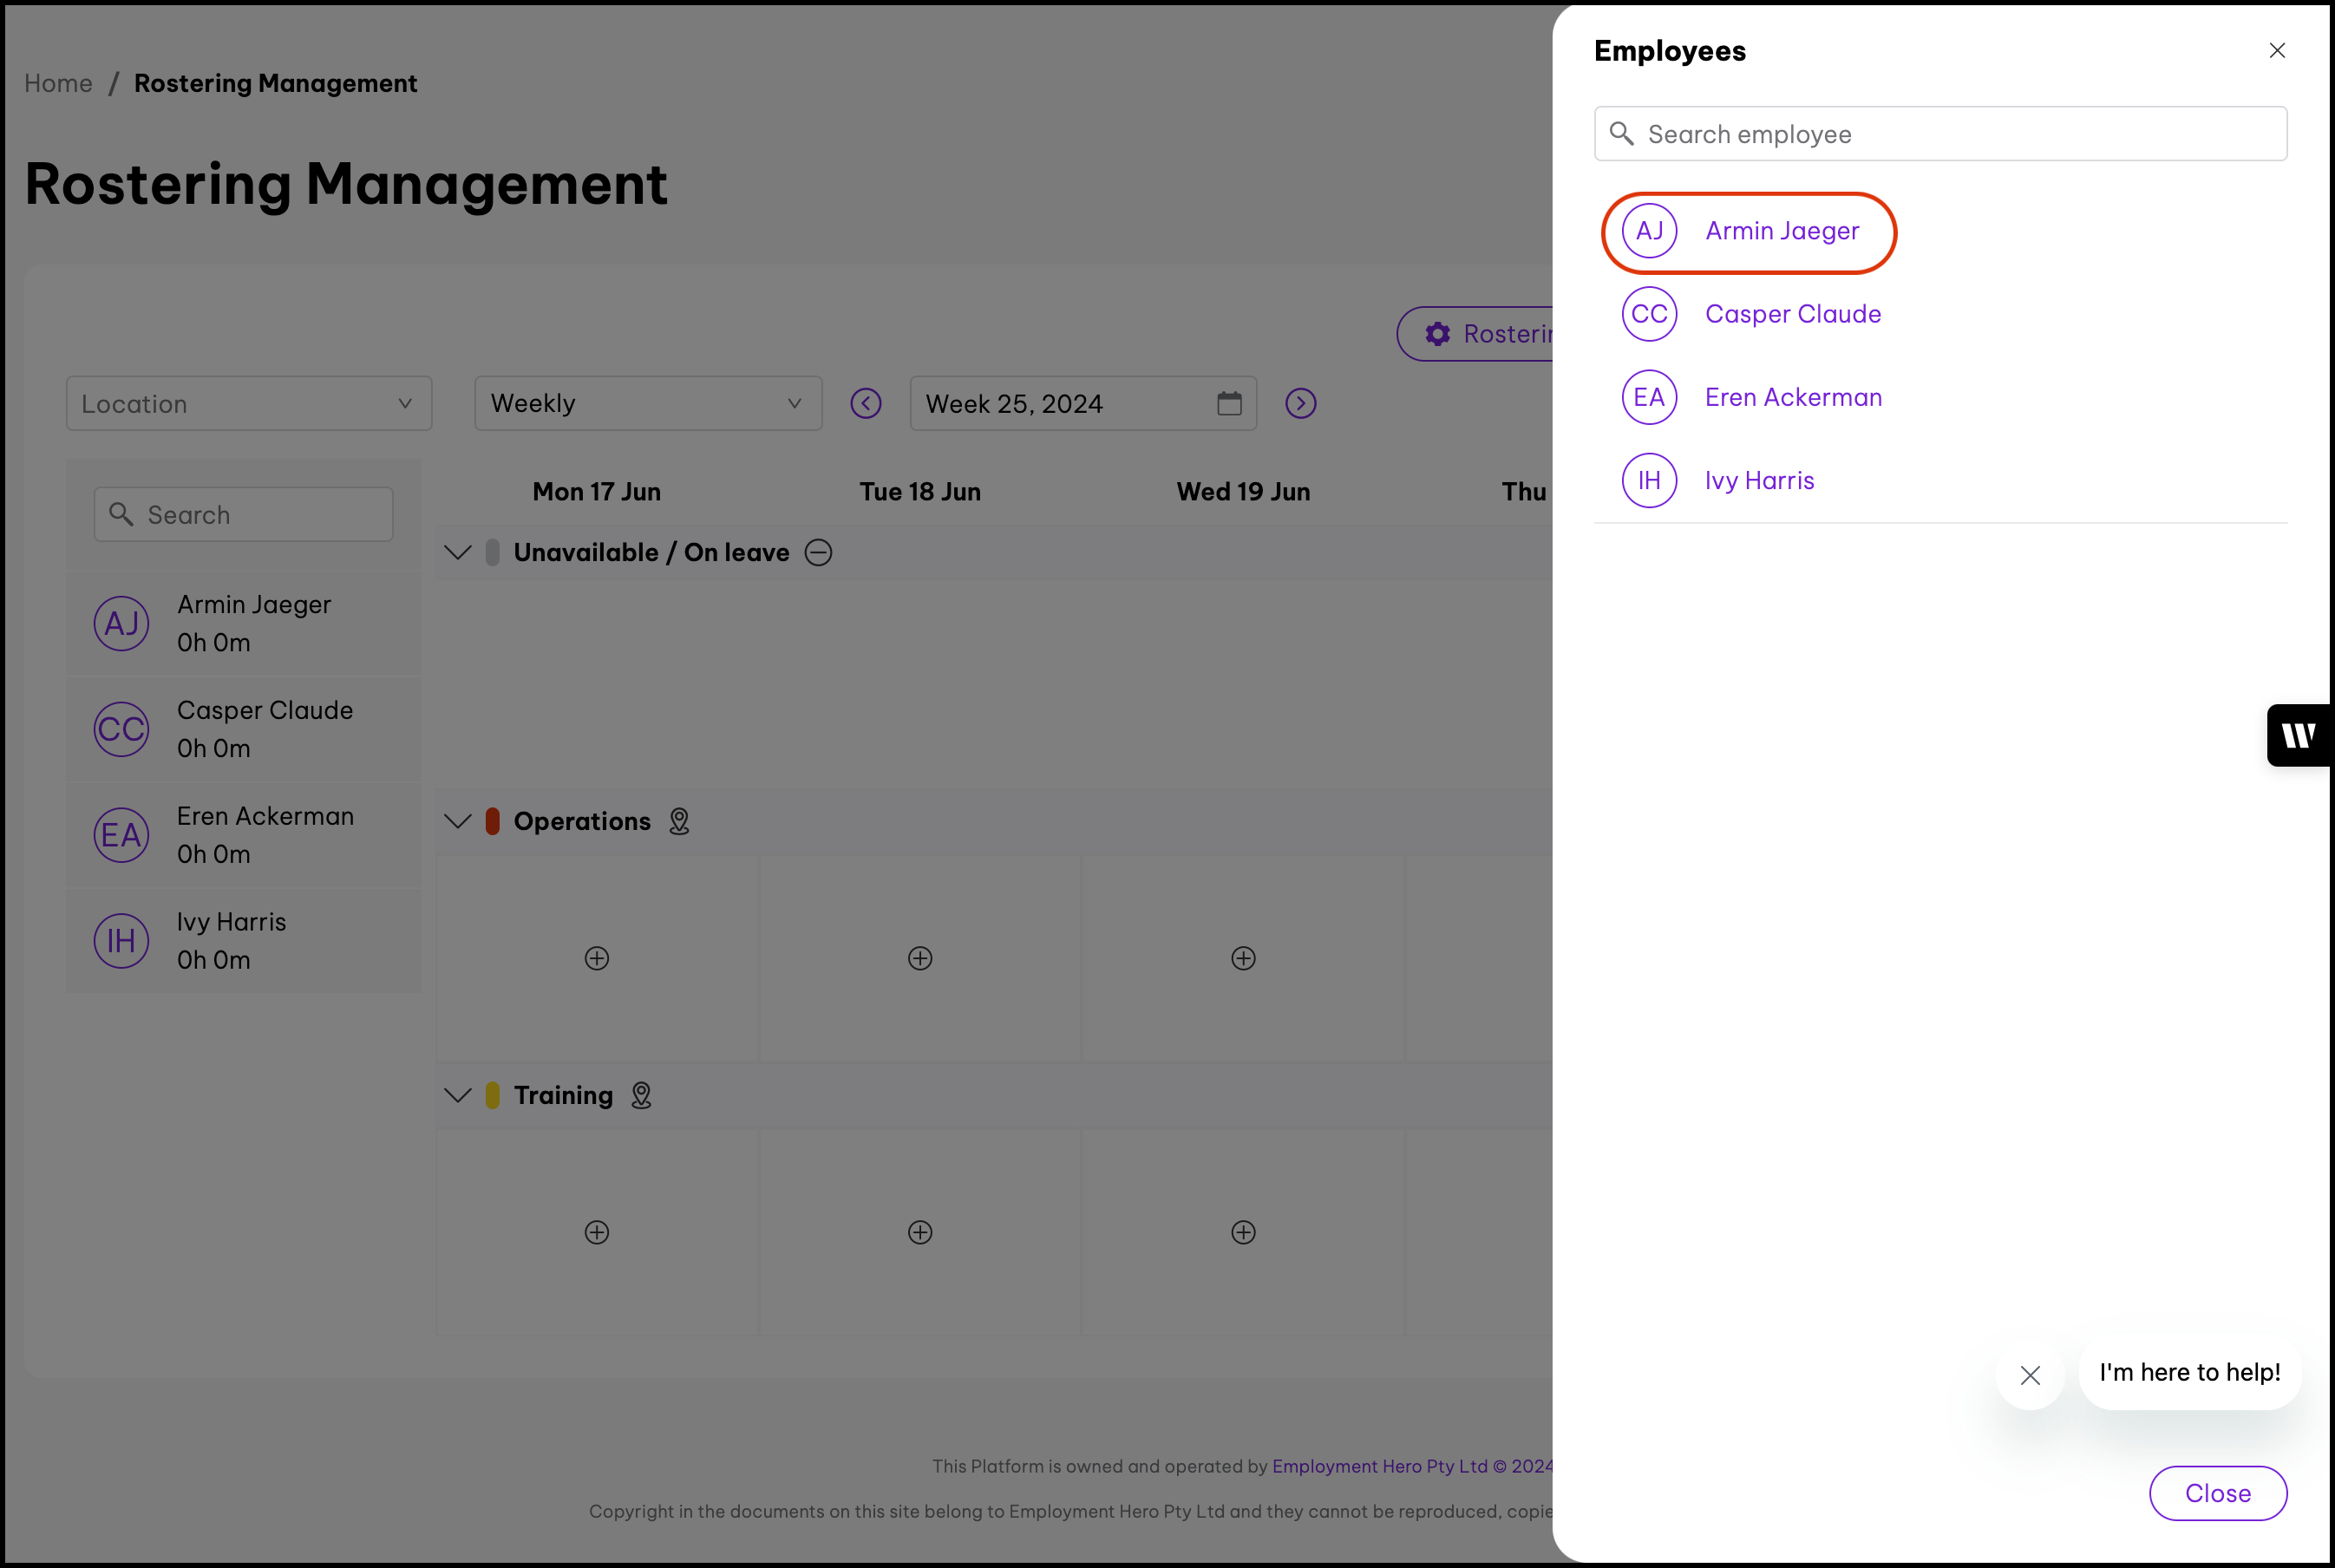Select Ivy Harris from Employees list
This screenshot has height=1568, width=2335.
tap(1758, 480)
